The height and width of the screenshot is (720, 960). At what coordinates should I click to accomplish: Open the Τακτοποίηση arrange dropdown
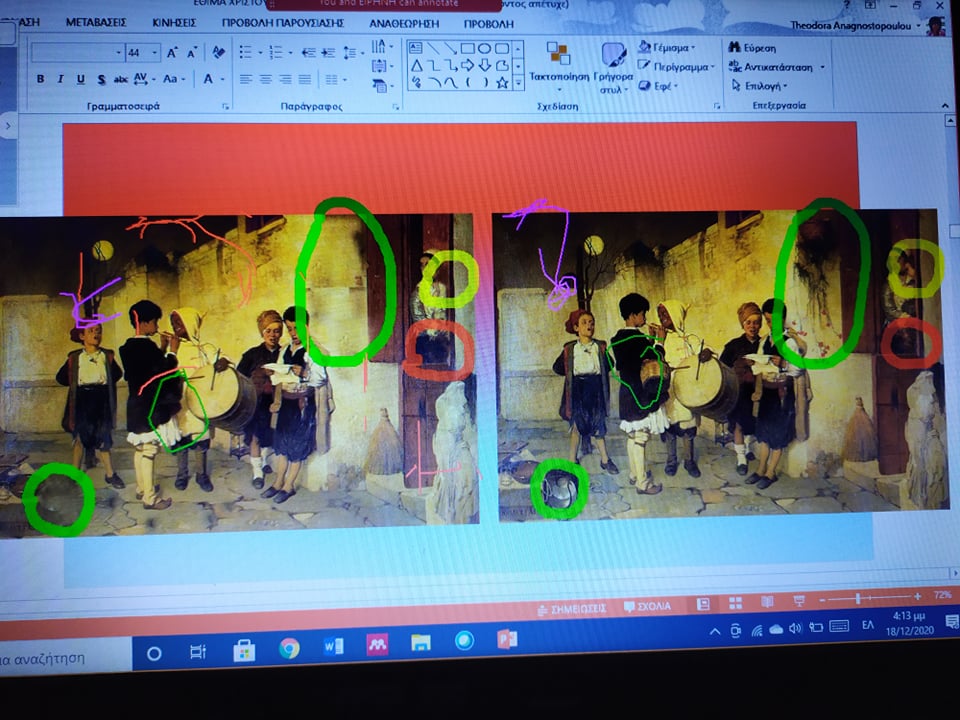[x=558, y=66]
